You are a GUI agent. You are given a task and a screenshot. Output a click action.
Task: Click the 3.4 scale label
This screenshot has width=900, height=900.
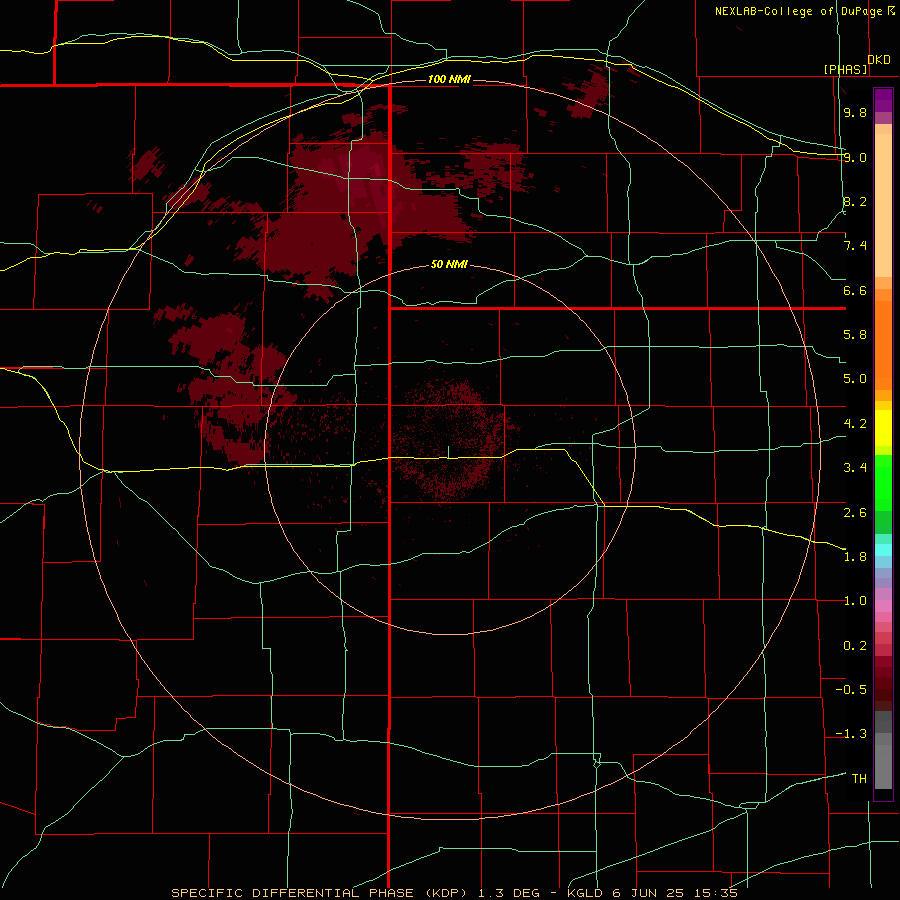[855, 468]
